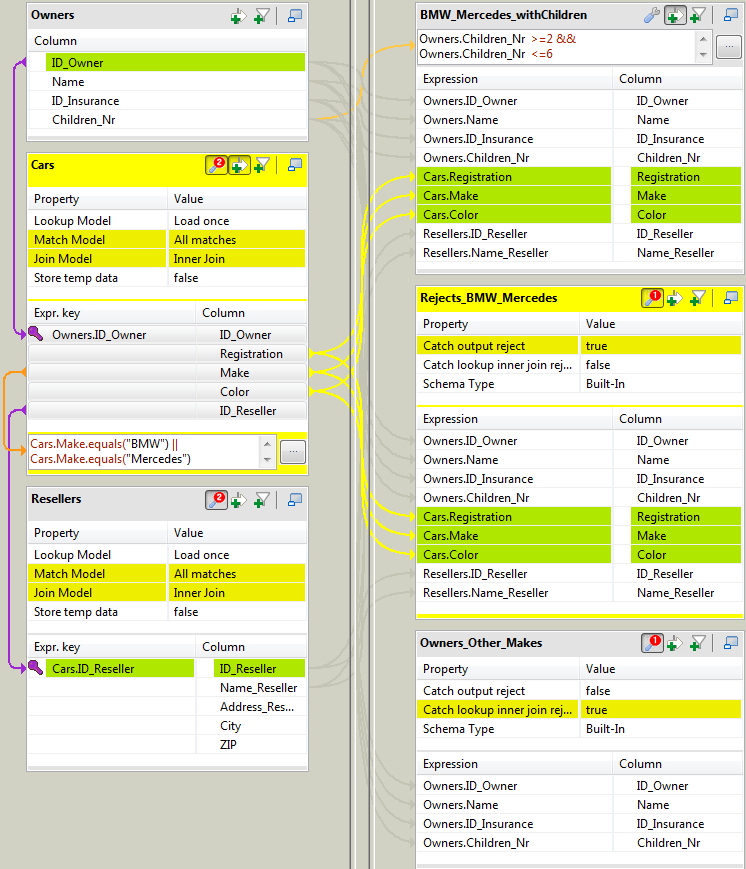The width and height of the screenshot is (746, 869).
Task: Minimize the Owners_Other_Makes output table
Action: 731,643
